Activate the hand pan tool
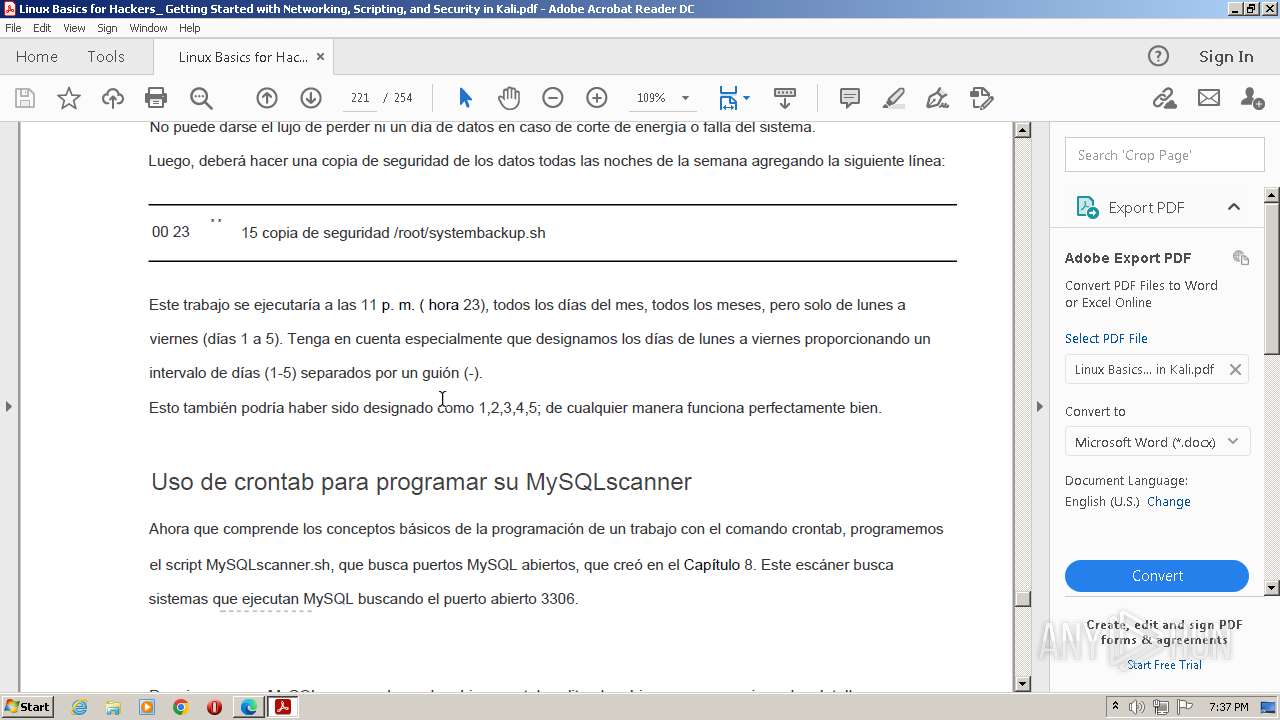Image resolution: width=1280 pixels, height=720 pixels. pyautogui.click(x=509, y=98)
